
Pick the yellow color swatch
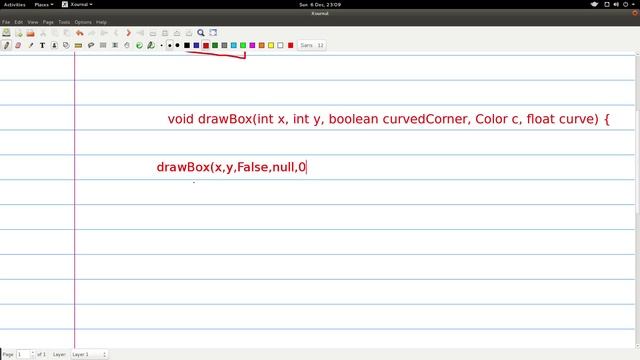coord(271,45)
